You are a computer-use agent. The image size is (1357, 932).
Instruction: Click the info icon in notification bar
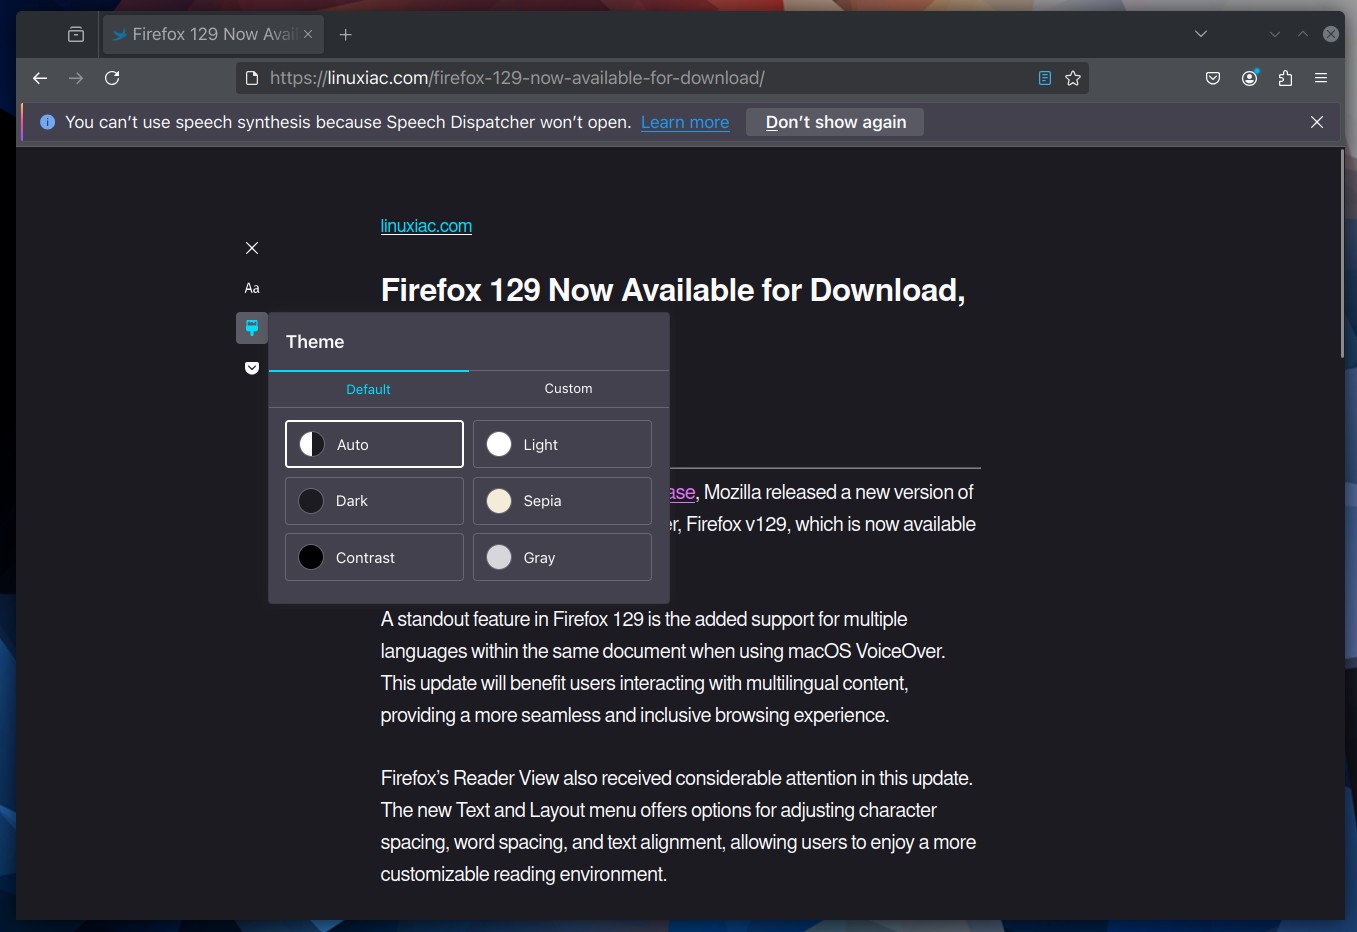(47, 122)
